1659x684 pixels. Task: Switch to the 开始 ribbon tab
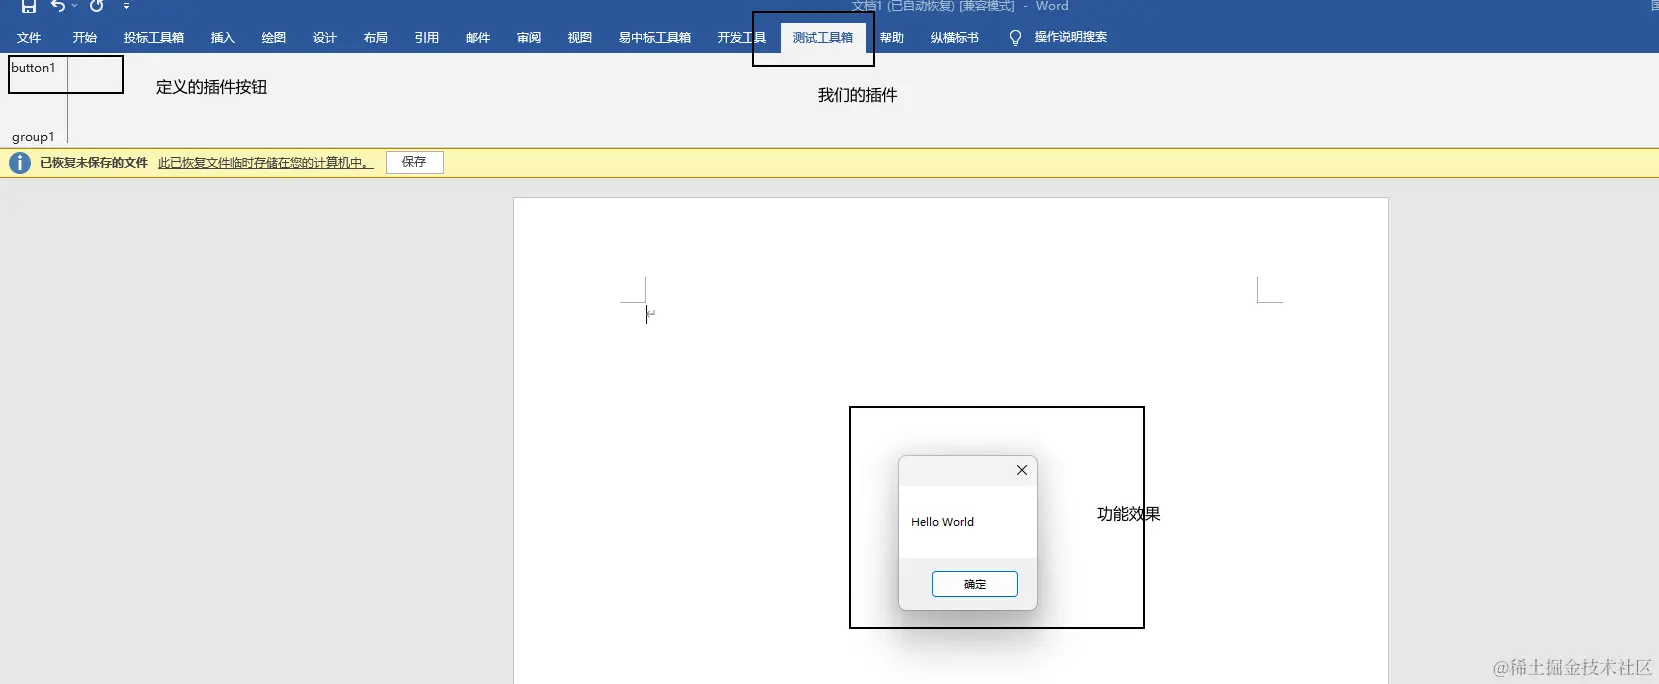85,38
